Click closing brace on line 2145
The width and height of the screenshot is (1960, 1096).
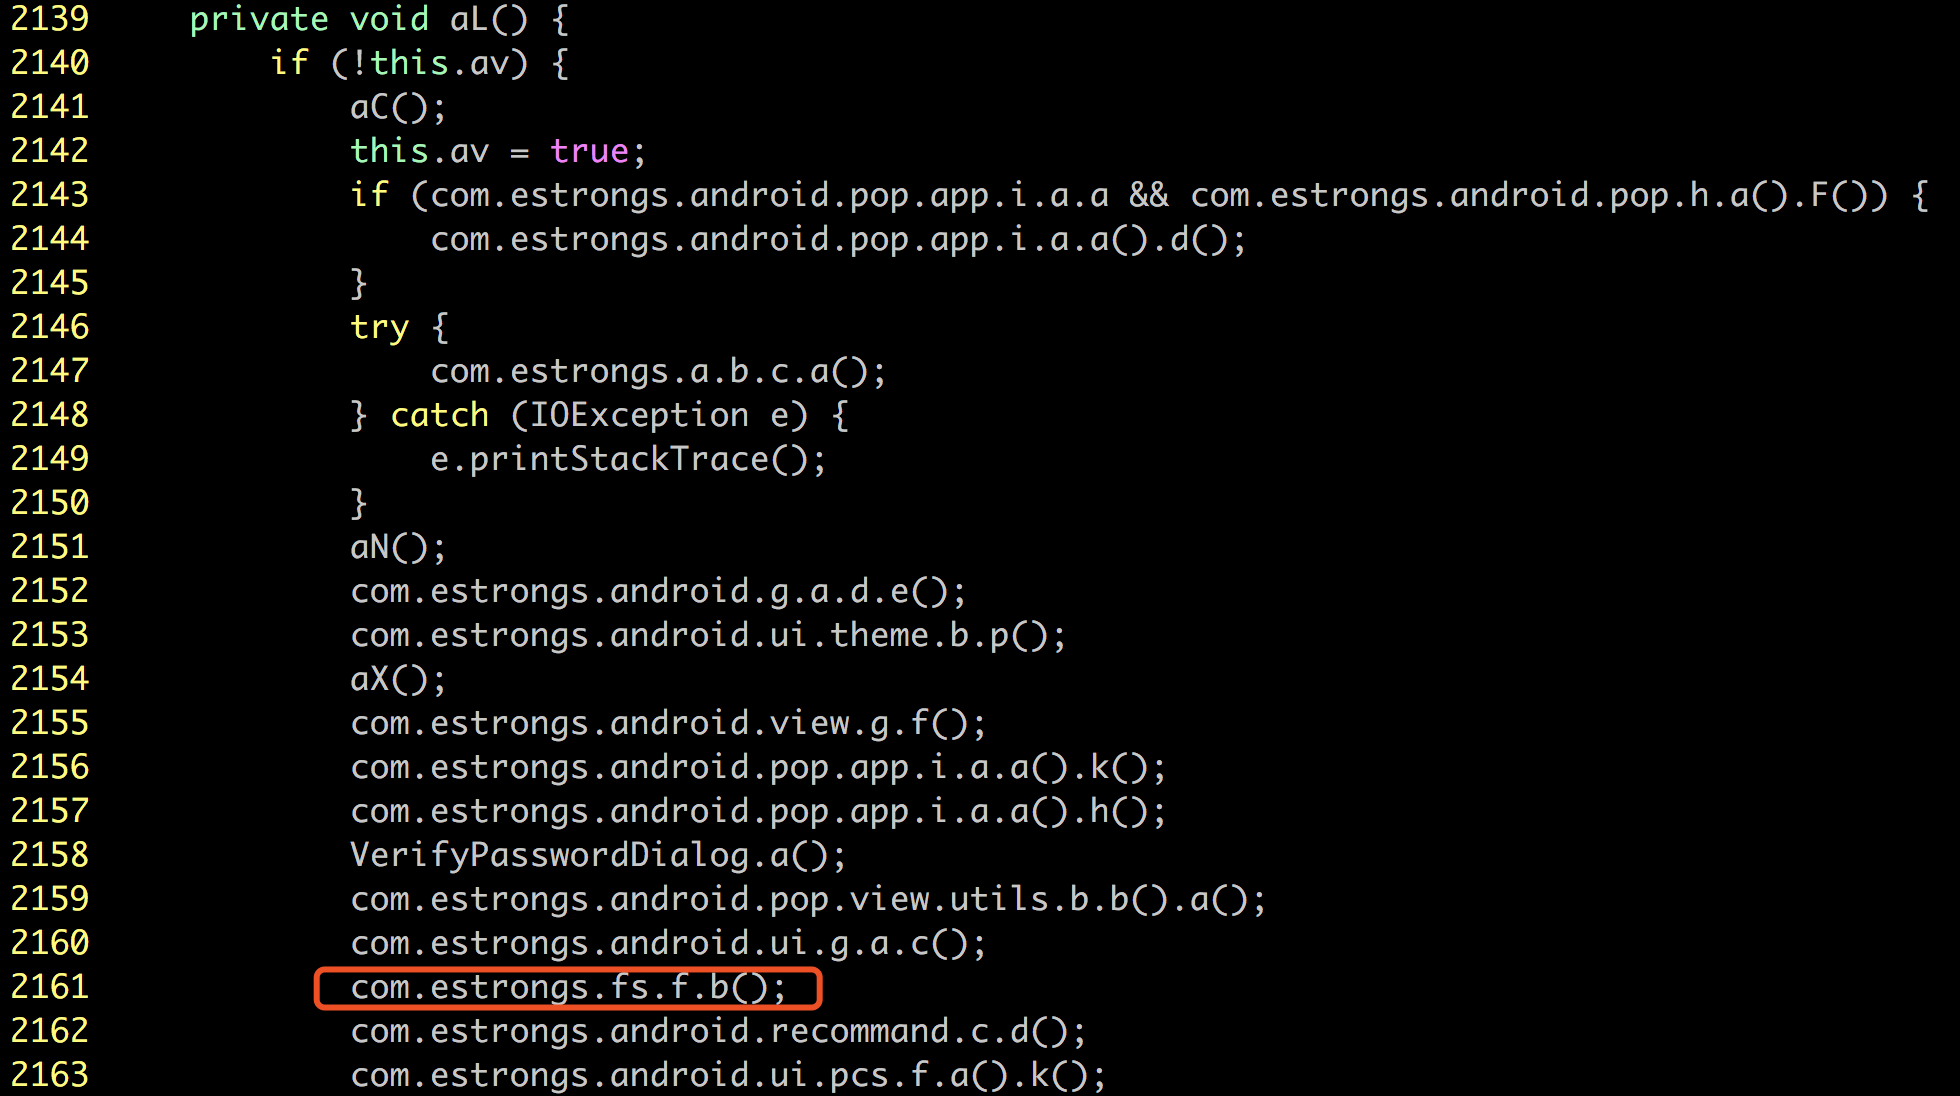click(x=359, y=284)
